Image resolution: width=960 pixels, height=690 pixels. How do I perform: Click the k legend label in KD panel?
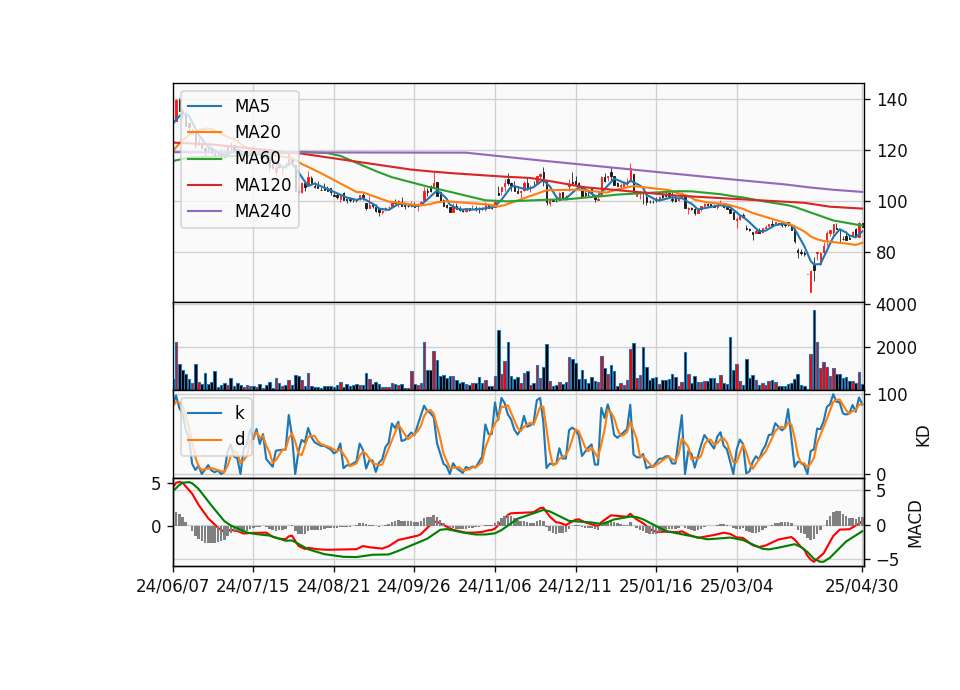tap(239, 413)
